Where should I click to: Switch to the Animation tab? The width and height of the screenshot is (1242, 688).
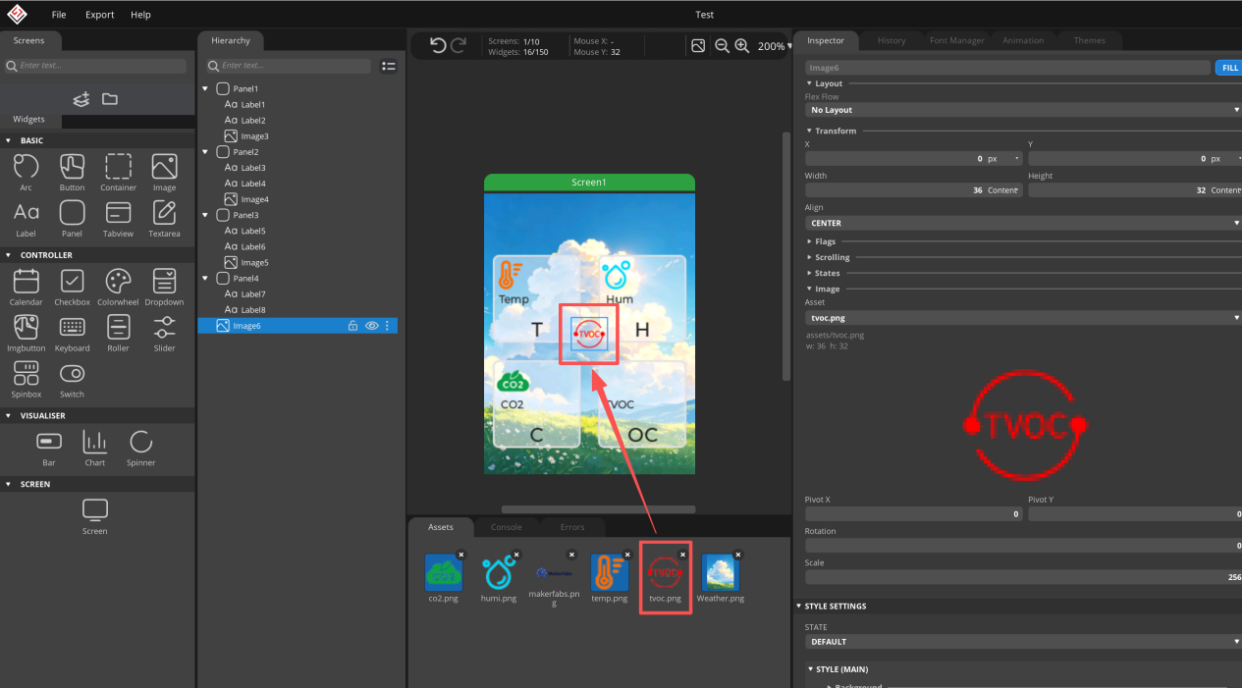[1023, 41]
